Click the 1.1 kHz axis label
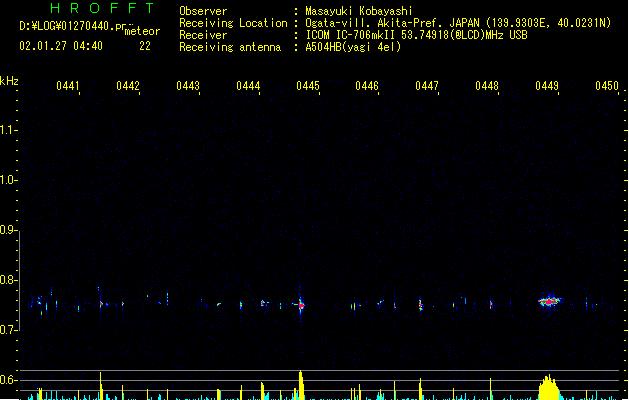This screenshot has height=400, width=629. tap(7, 130)
